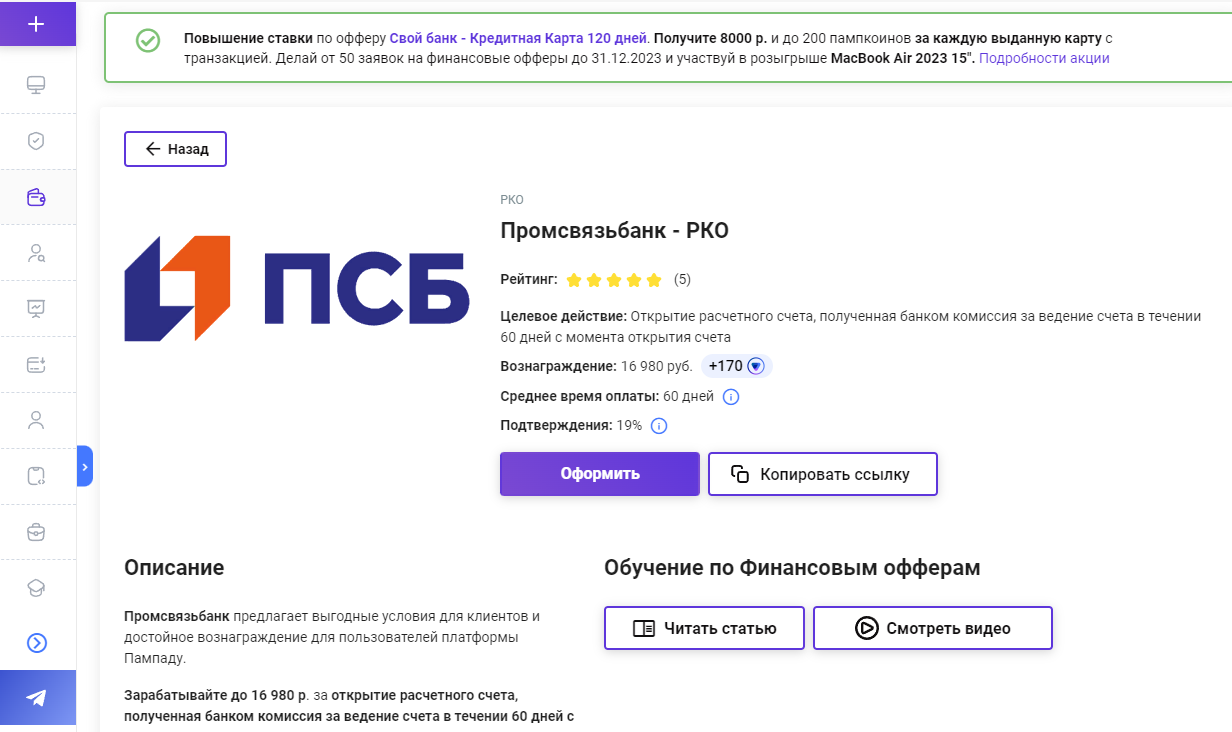Click the ПСБ bank logo

[297, 289]
